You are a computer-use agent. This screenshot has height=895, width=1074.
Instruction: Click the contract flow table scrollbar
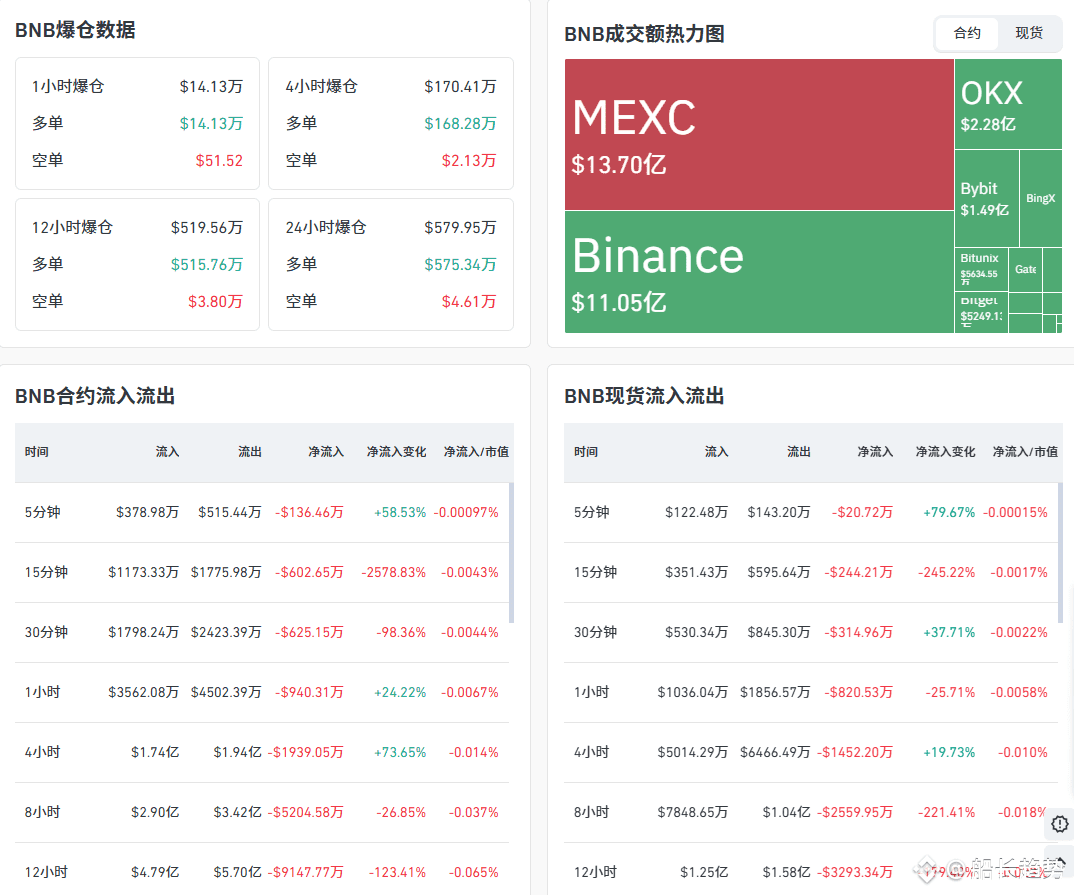pos(512,552)
